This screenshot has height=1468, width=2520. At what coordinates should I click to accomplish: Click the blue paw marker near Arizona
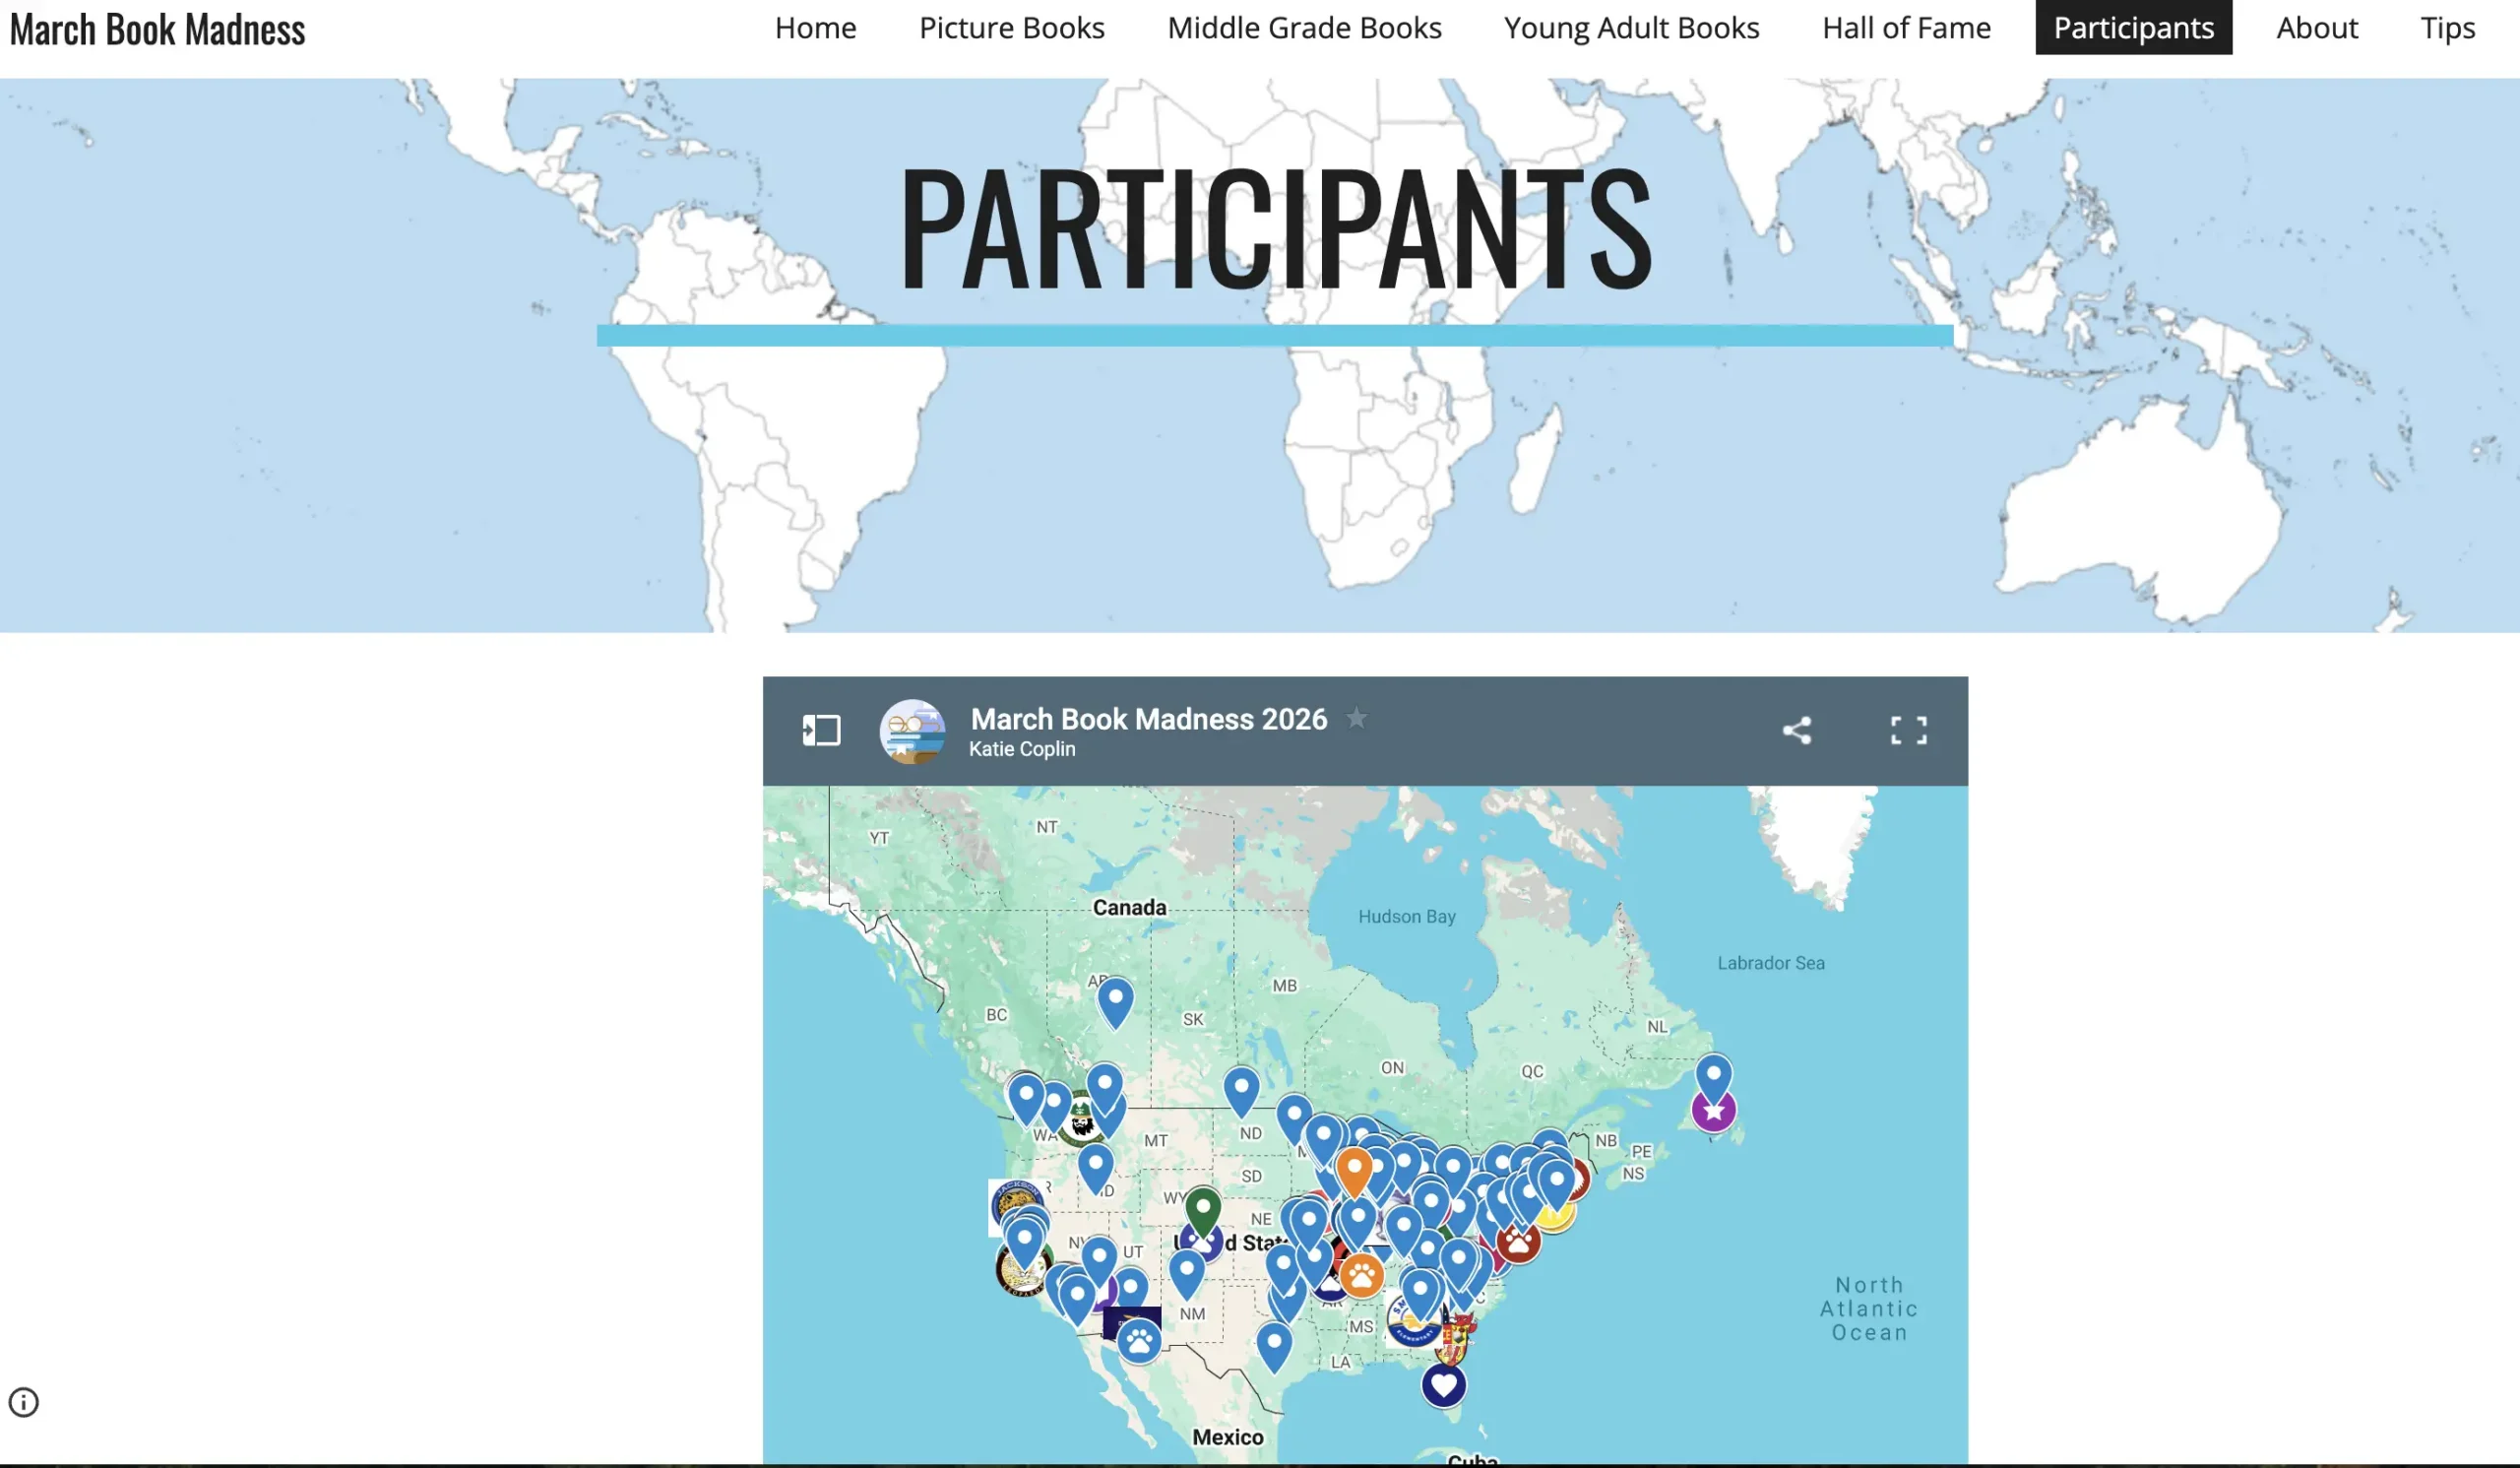point(1139,1341)
